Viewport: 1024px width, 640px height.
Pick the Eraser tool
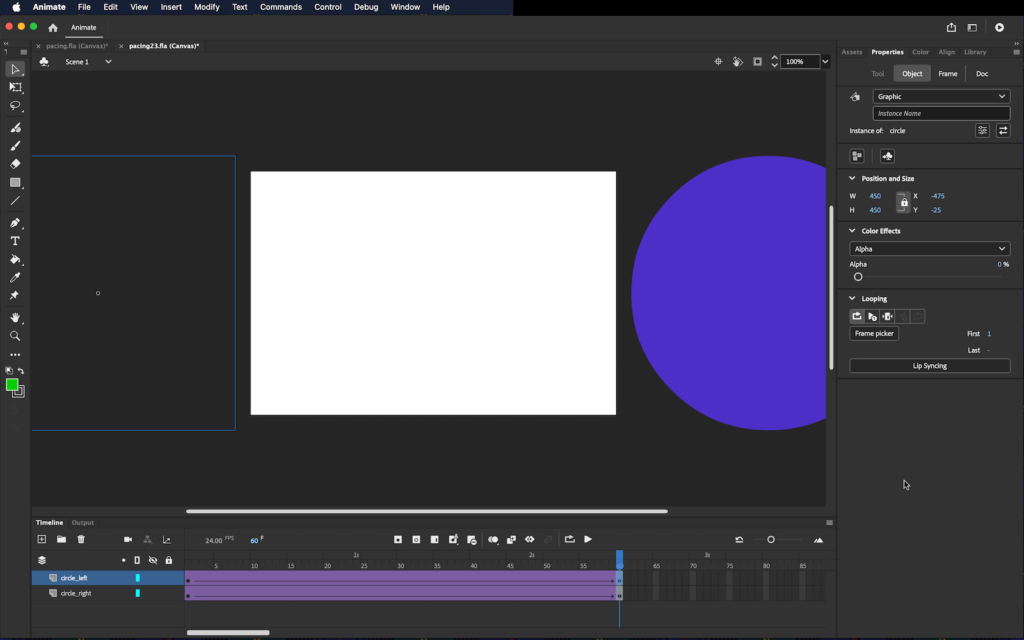tap(15, 164)
